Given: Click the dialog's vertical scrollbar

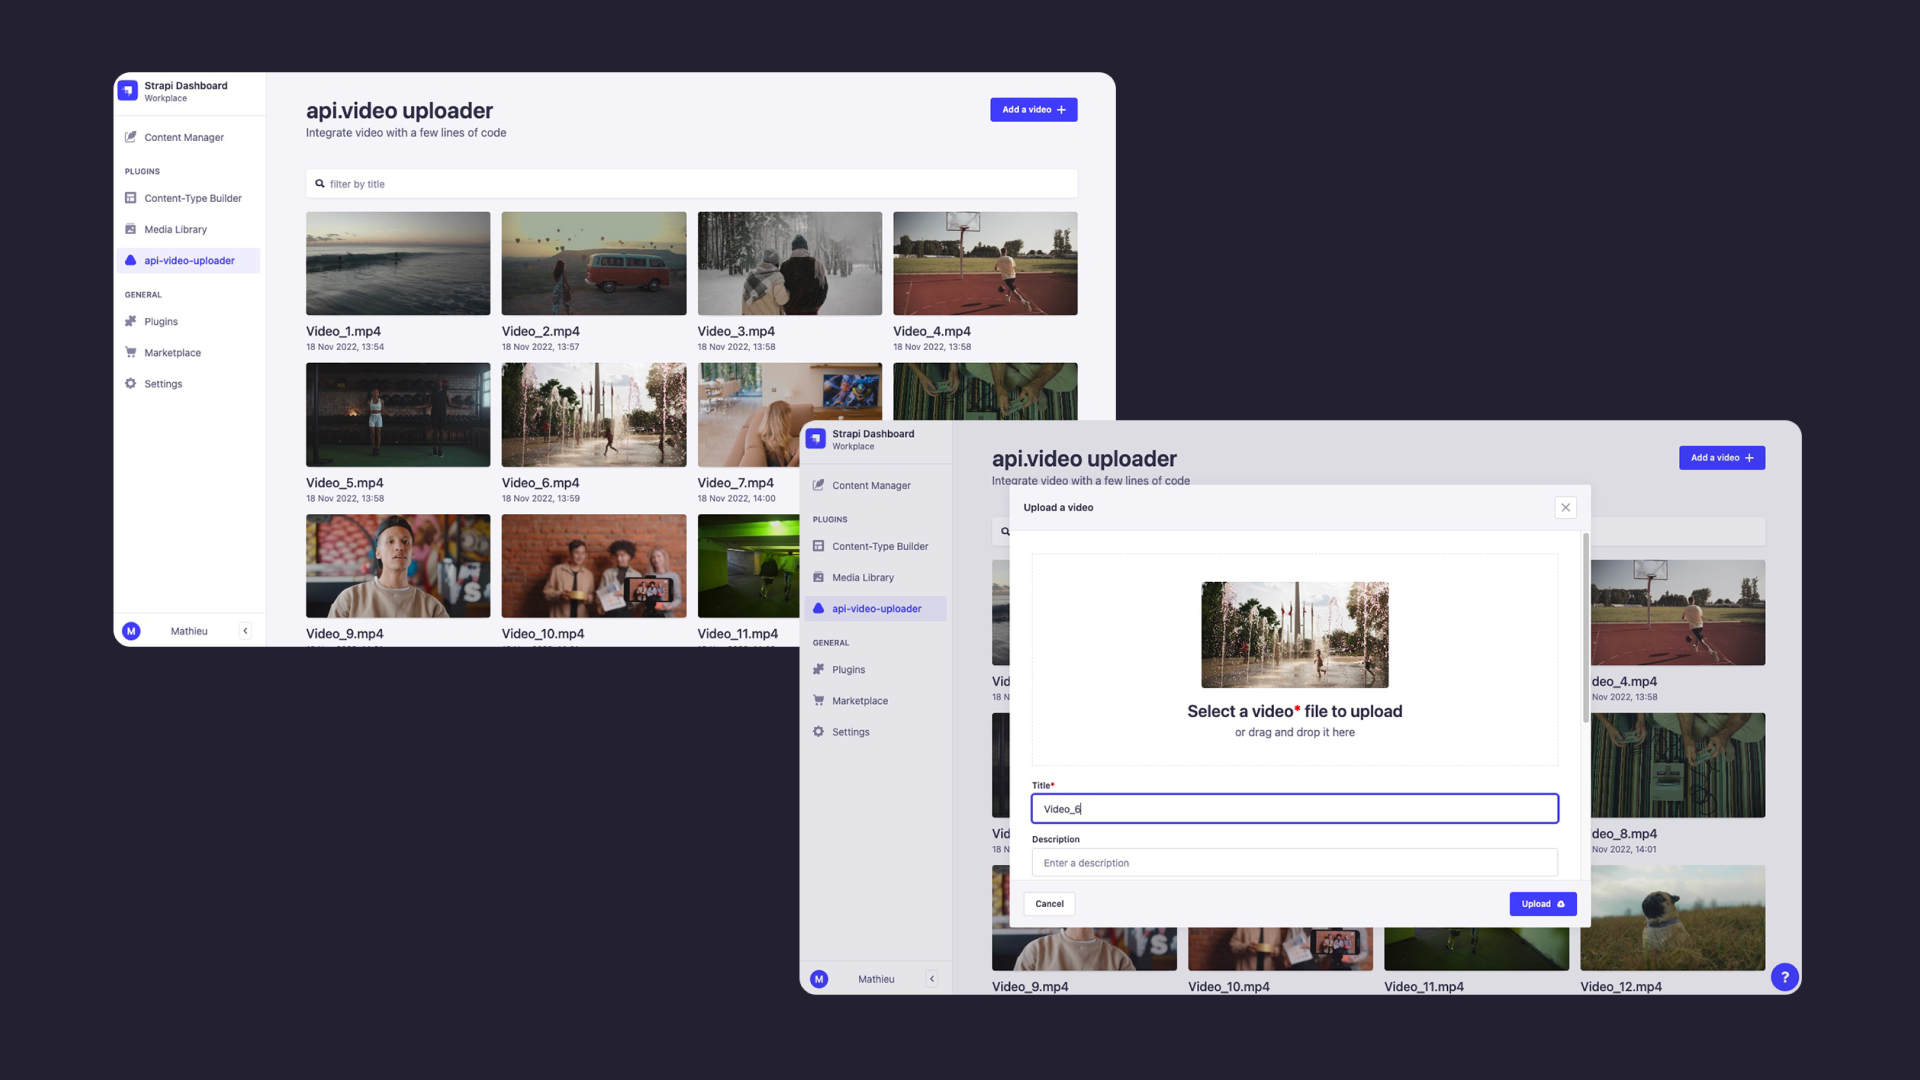Looking at the screenshot, I should (x=1585, y=630).
